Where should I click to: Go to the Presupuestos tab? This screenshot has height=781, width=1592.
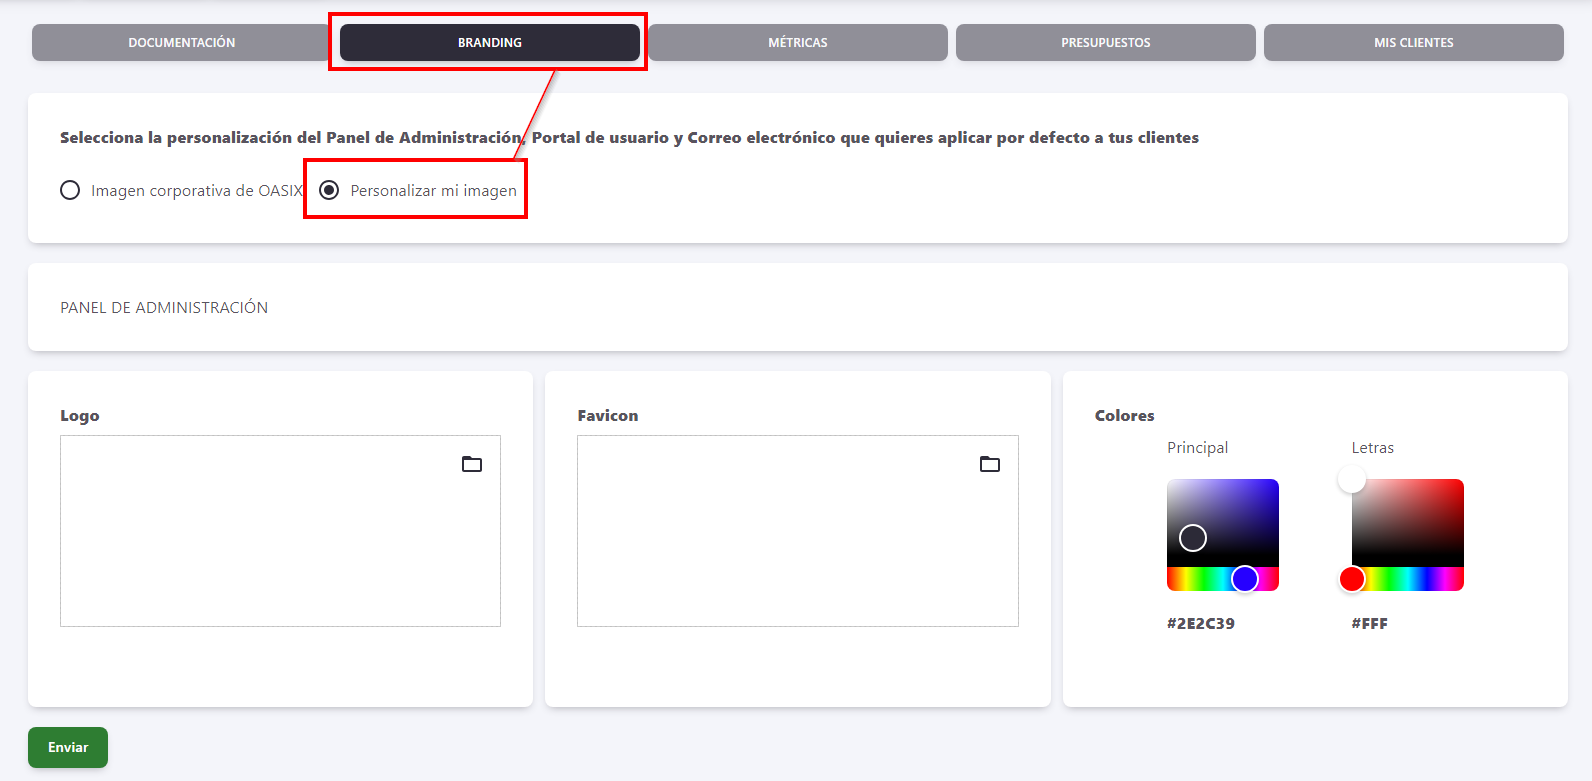(x=1105, y=43)
